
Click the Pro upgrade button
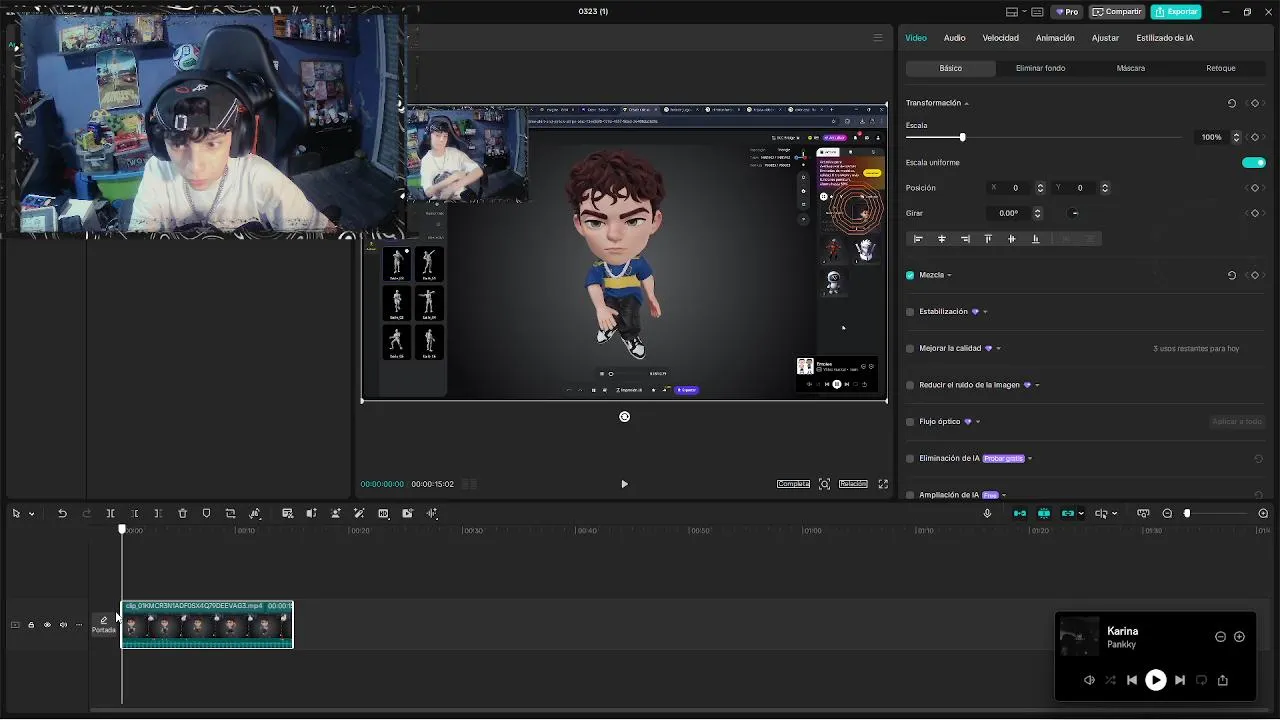[1067, 12]
